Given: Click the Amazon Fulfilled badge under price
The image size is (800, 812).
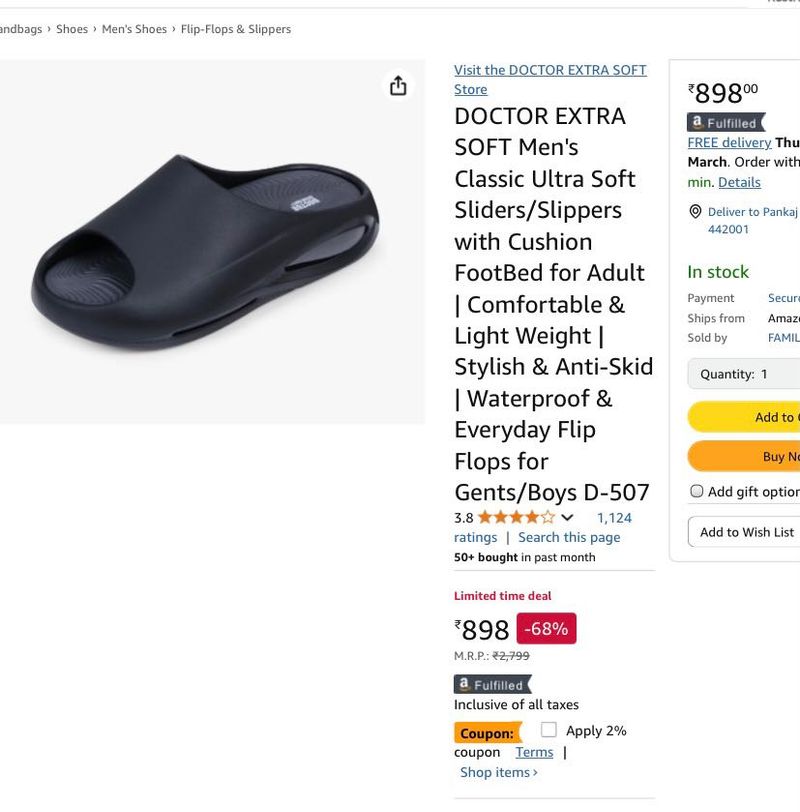Looking at the screenshot, I should [492, 685].
